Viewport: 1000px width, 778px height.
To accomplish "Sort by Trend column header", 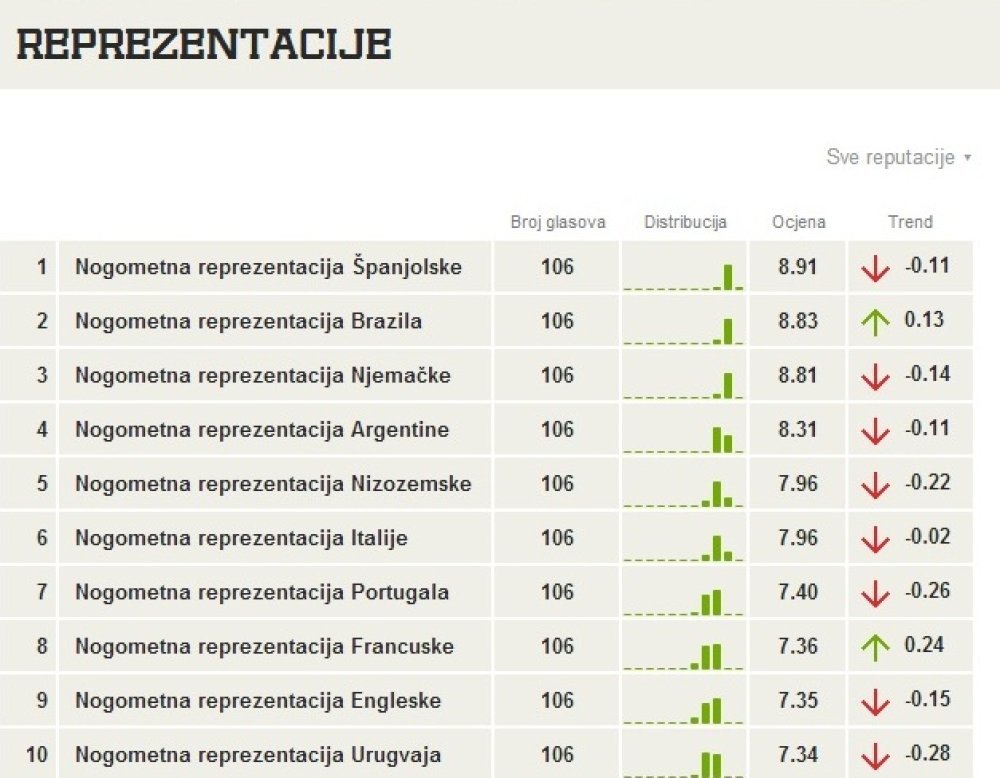I will click(910, 222).
